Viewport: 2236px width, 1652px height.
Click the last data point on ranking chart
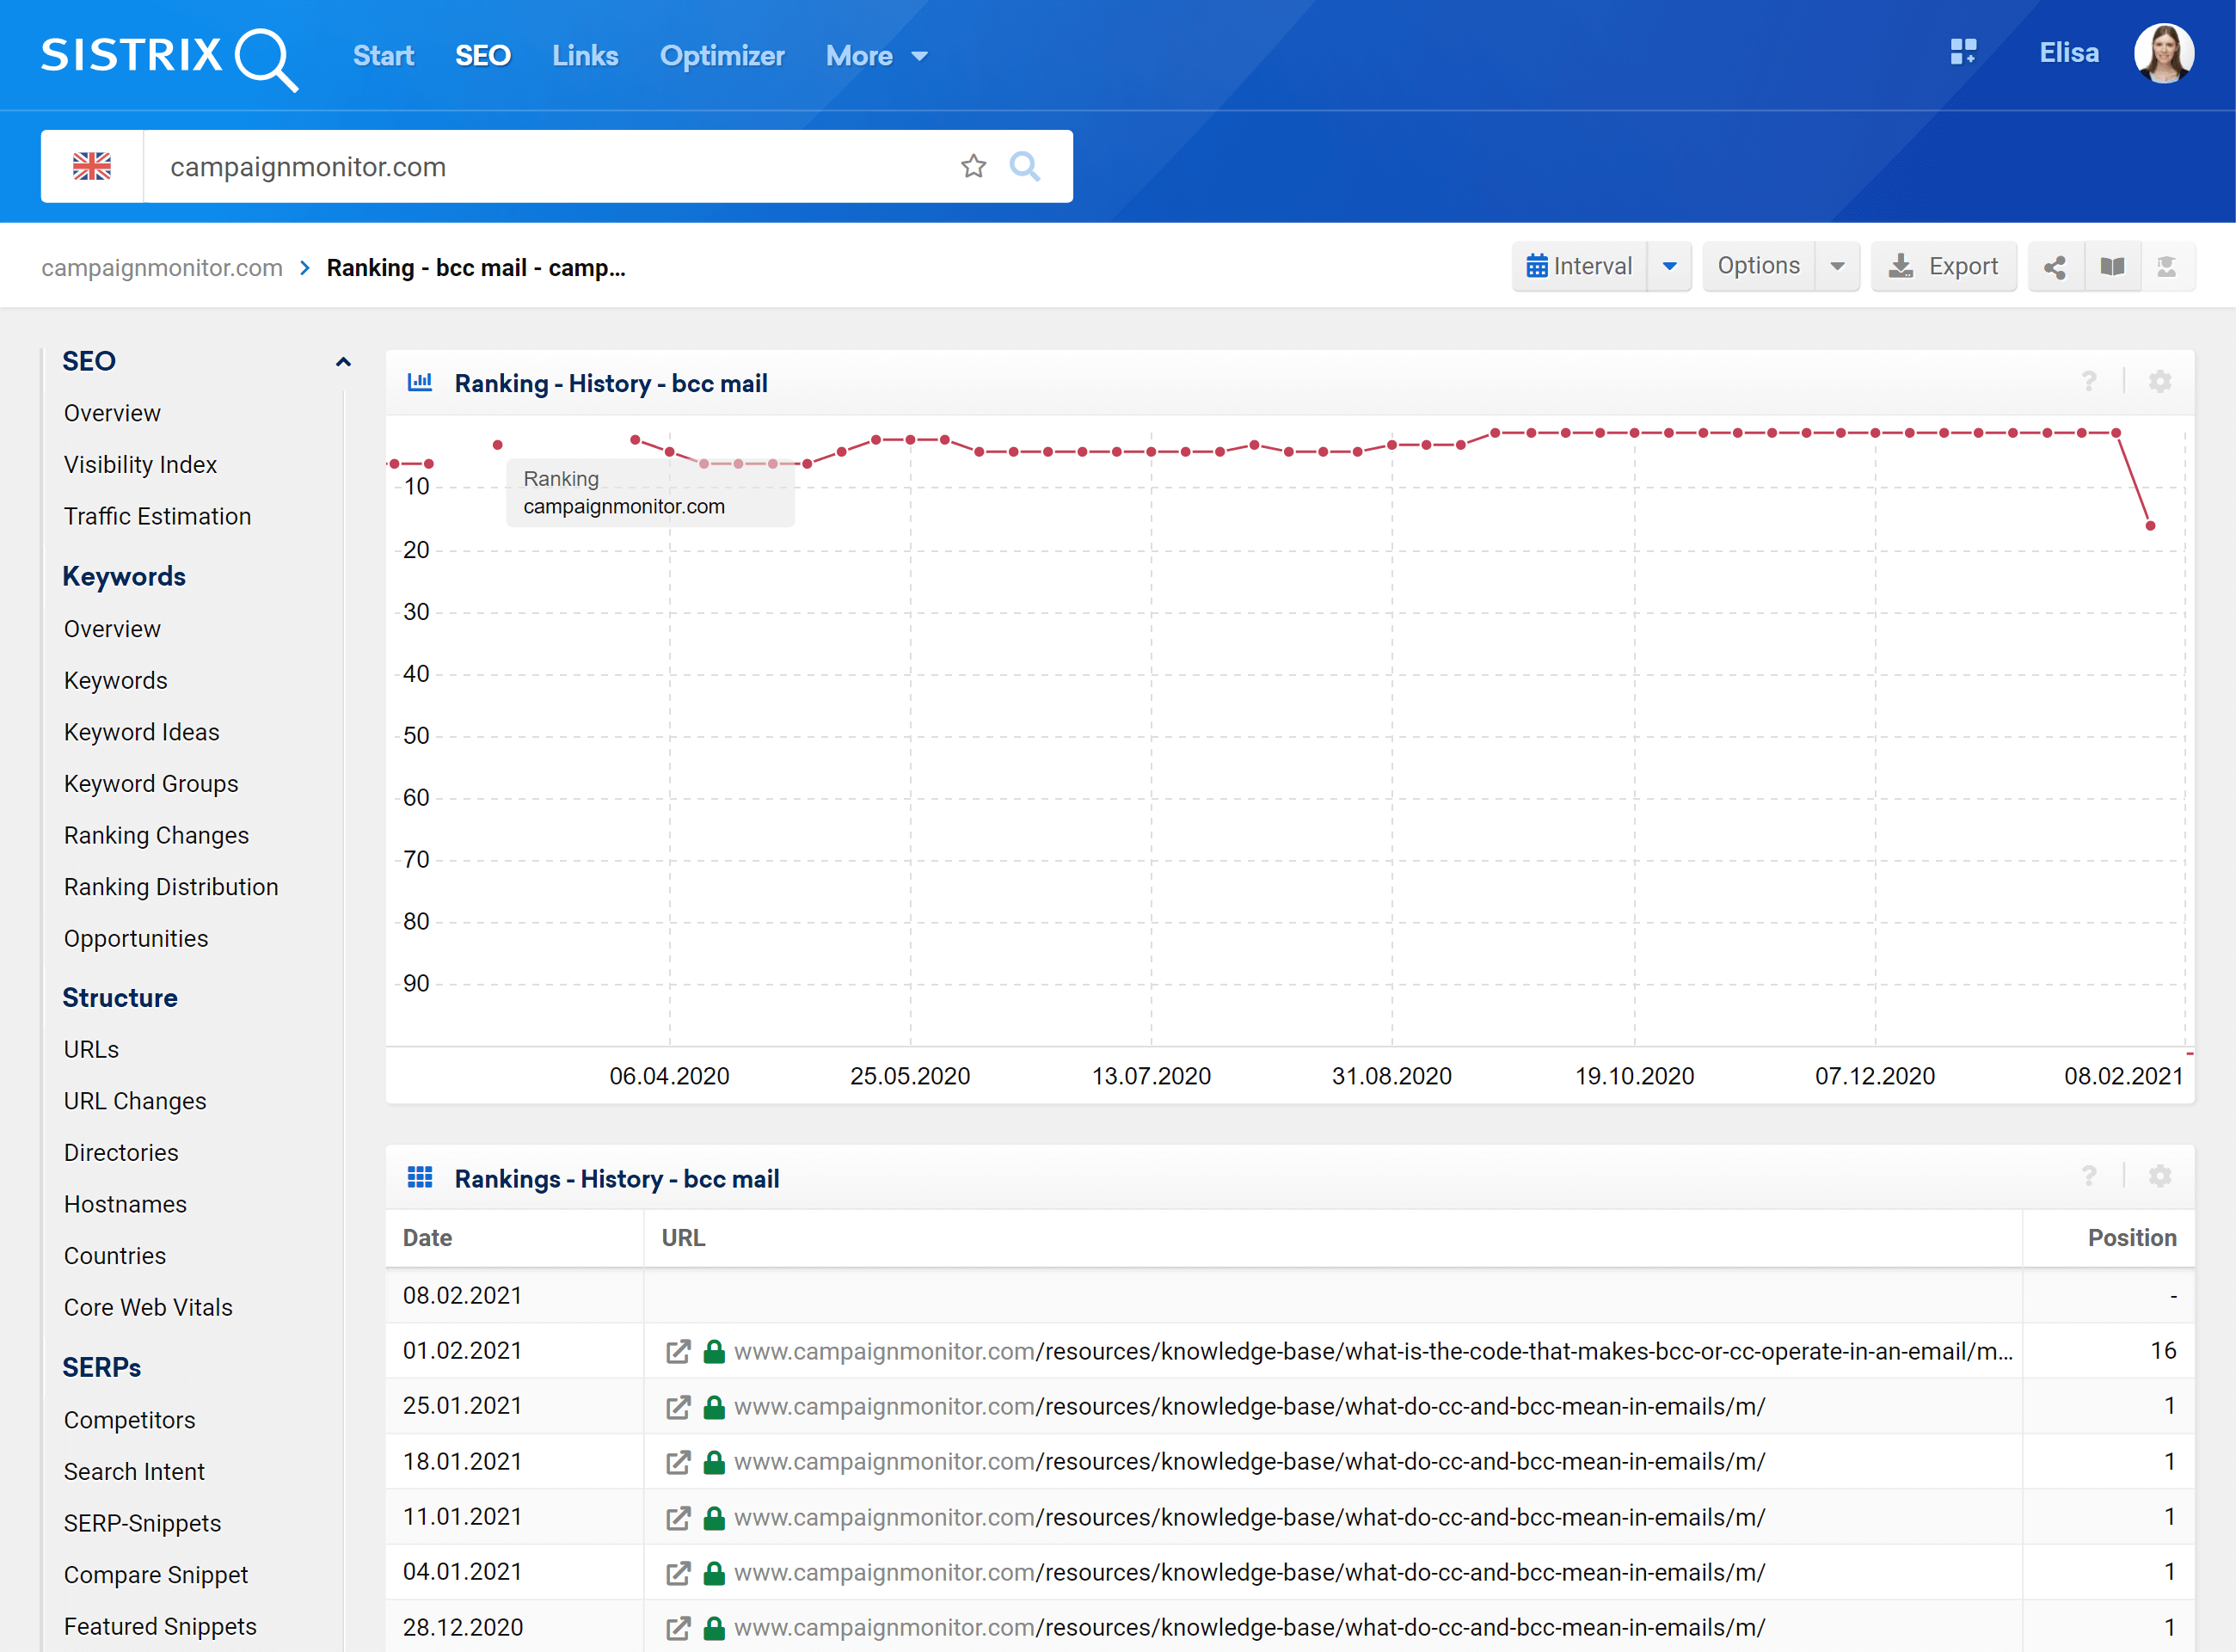(2150, 526)
